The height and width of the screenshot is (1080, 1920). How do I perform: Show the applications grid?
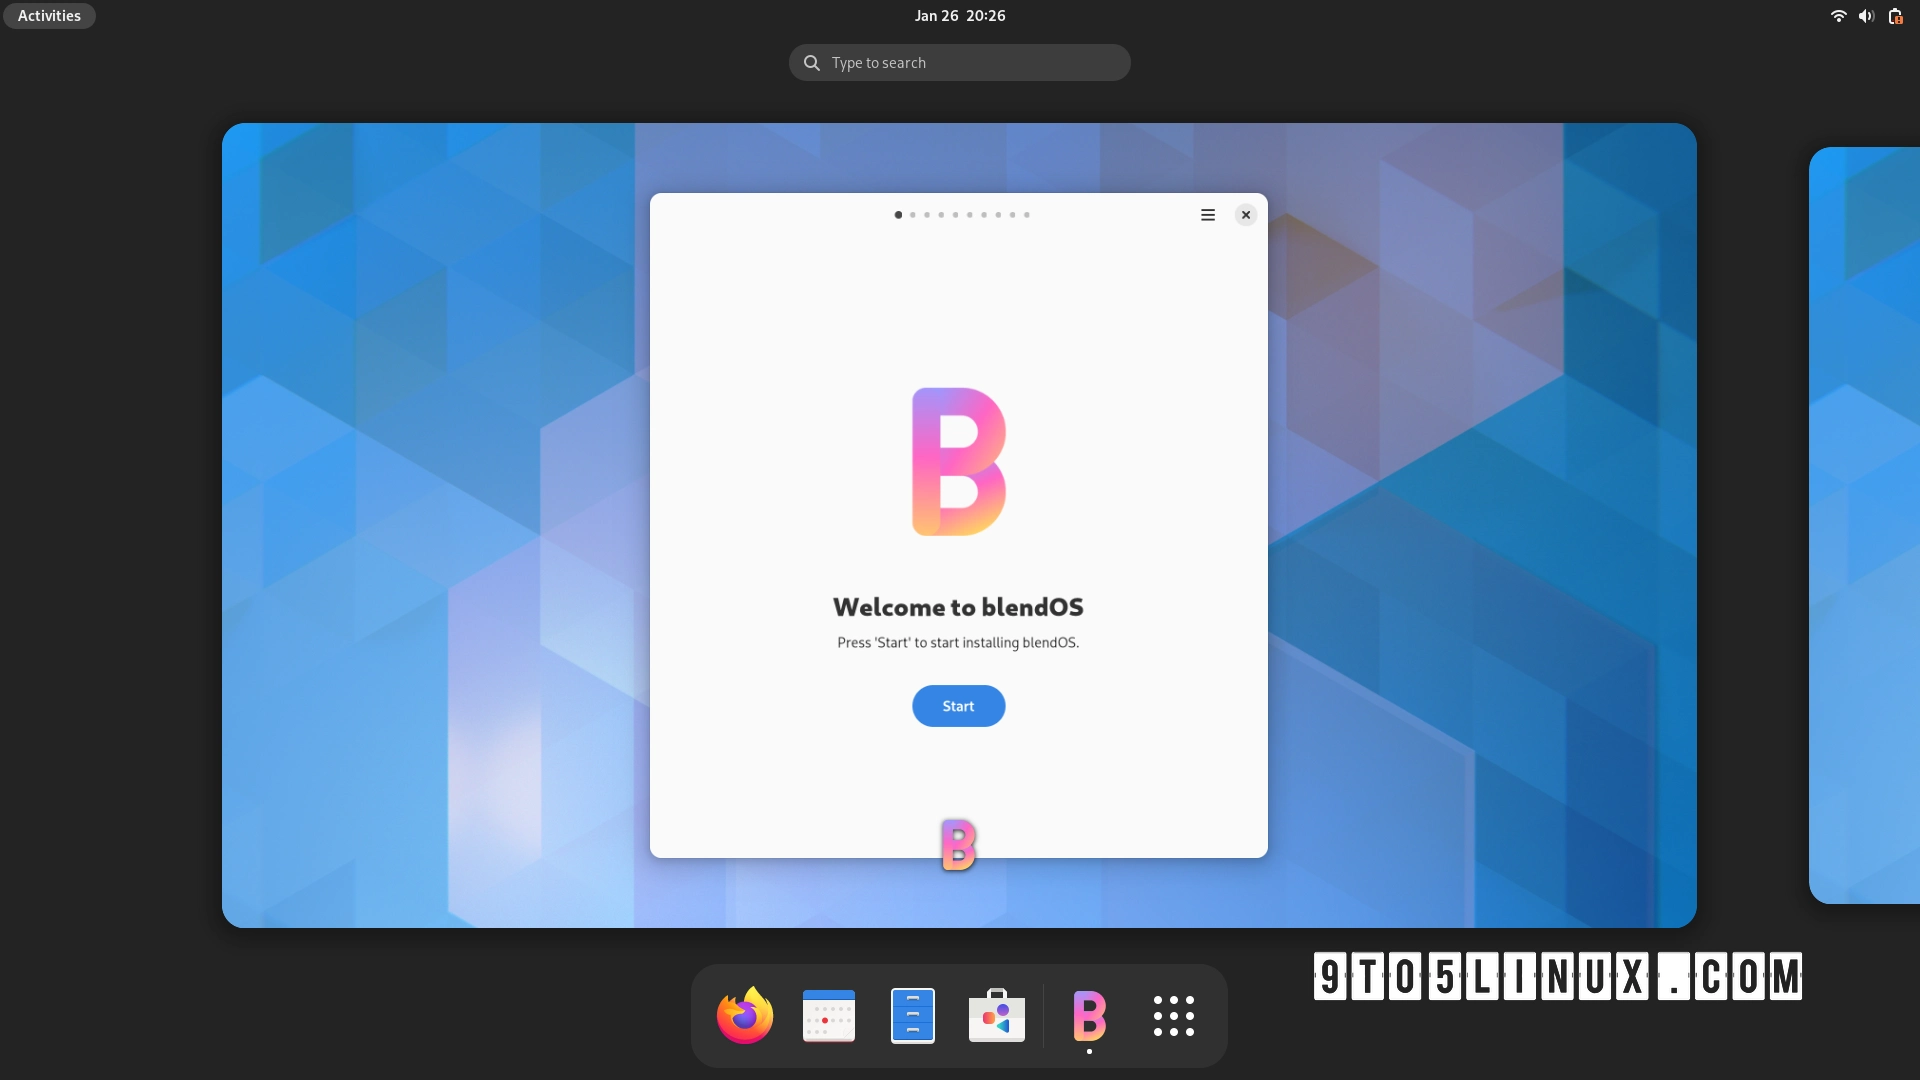[x=1173, y=1015]
